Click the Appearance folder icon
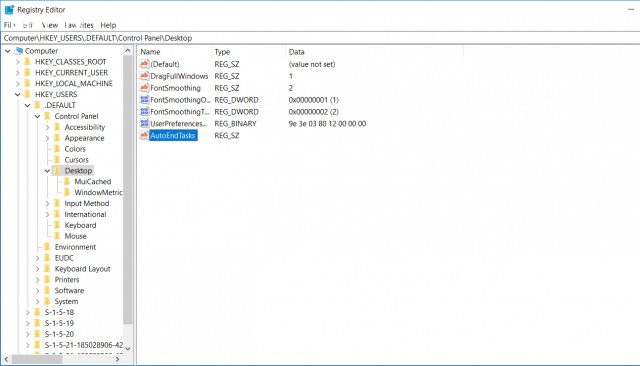The height and width of the screenshot is (366, 640). click(57, 138)
